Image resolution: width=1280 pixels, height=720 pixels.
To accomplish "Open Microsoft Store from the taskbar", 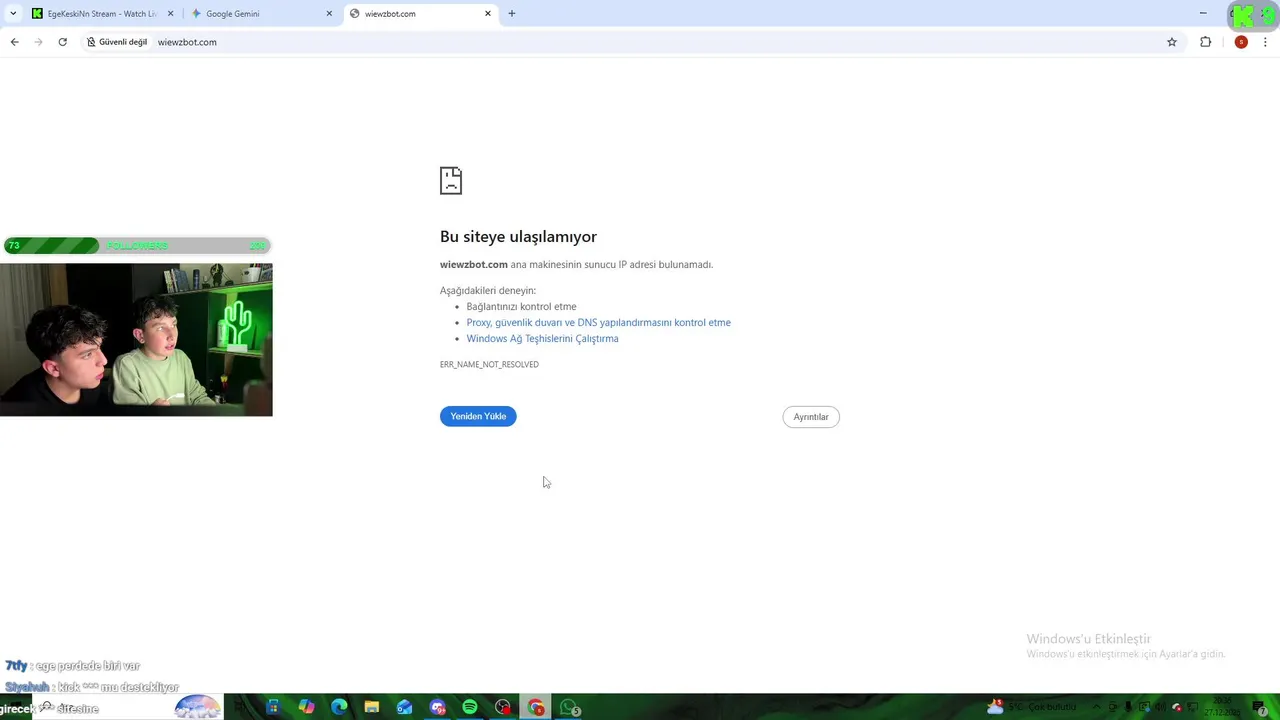I will [273, 707].
